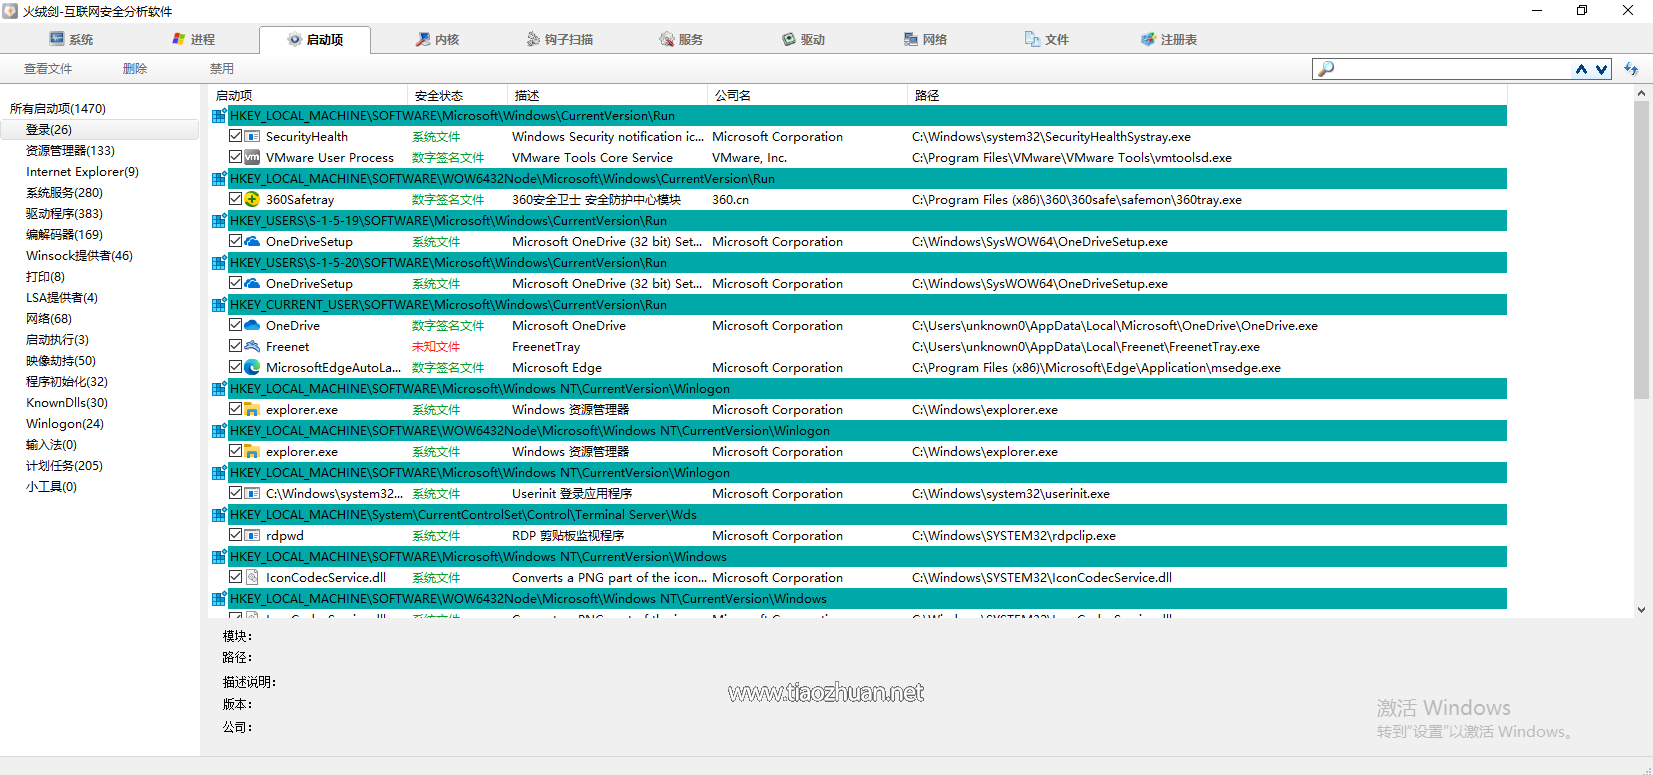Viewport: 1653px width, 775px height.
Task: Click the search previous up arrow
Action: click(x=1581, y=69)
